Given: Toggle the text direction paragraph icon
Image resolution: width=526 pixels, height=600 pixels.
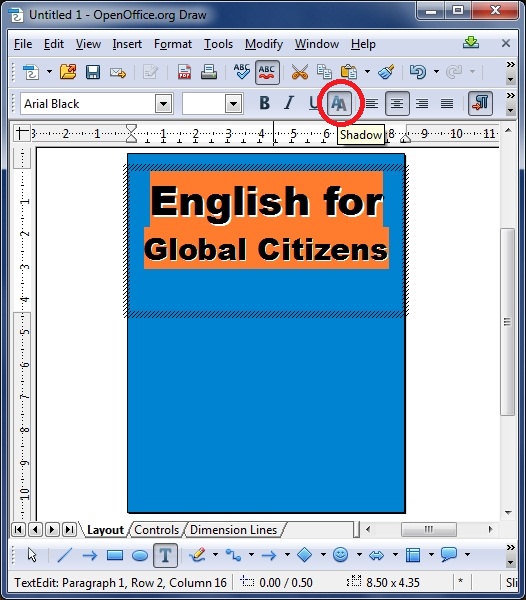Looking at the screenshot, I should pos(480,103).
